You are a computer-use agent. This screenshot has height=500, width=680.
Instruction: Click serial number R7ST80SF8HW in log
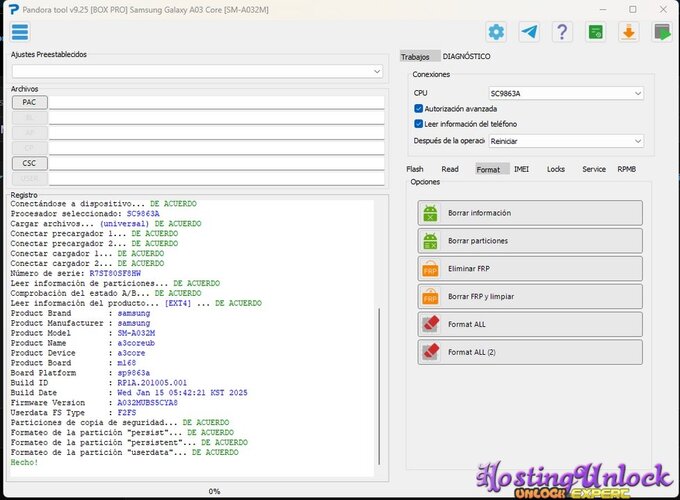115,274
